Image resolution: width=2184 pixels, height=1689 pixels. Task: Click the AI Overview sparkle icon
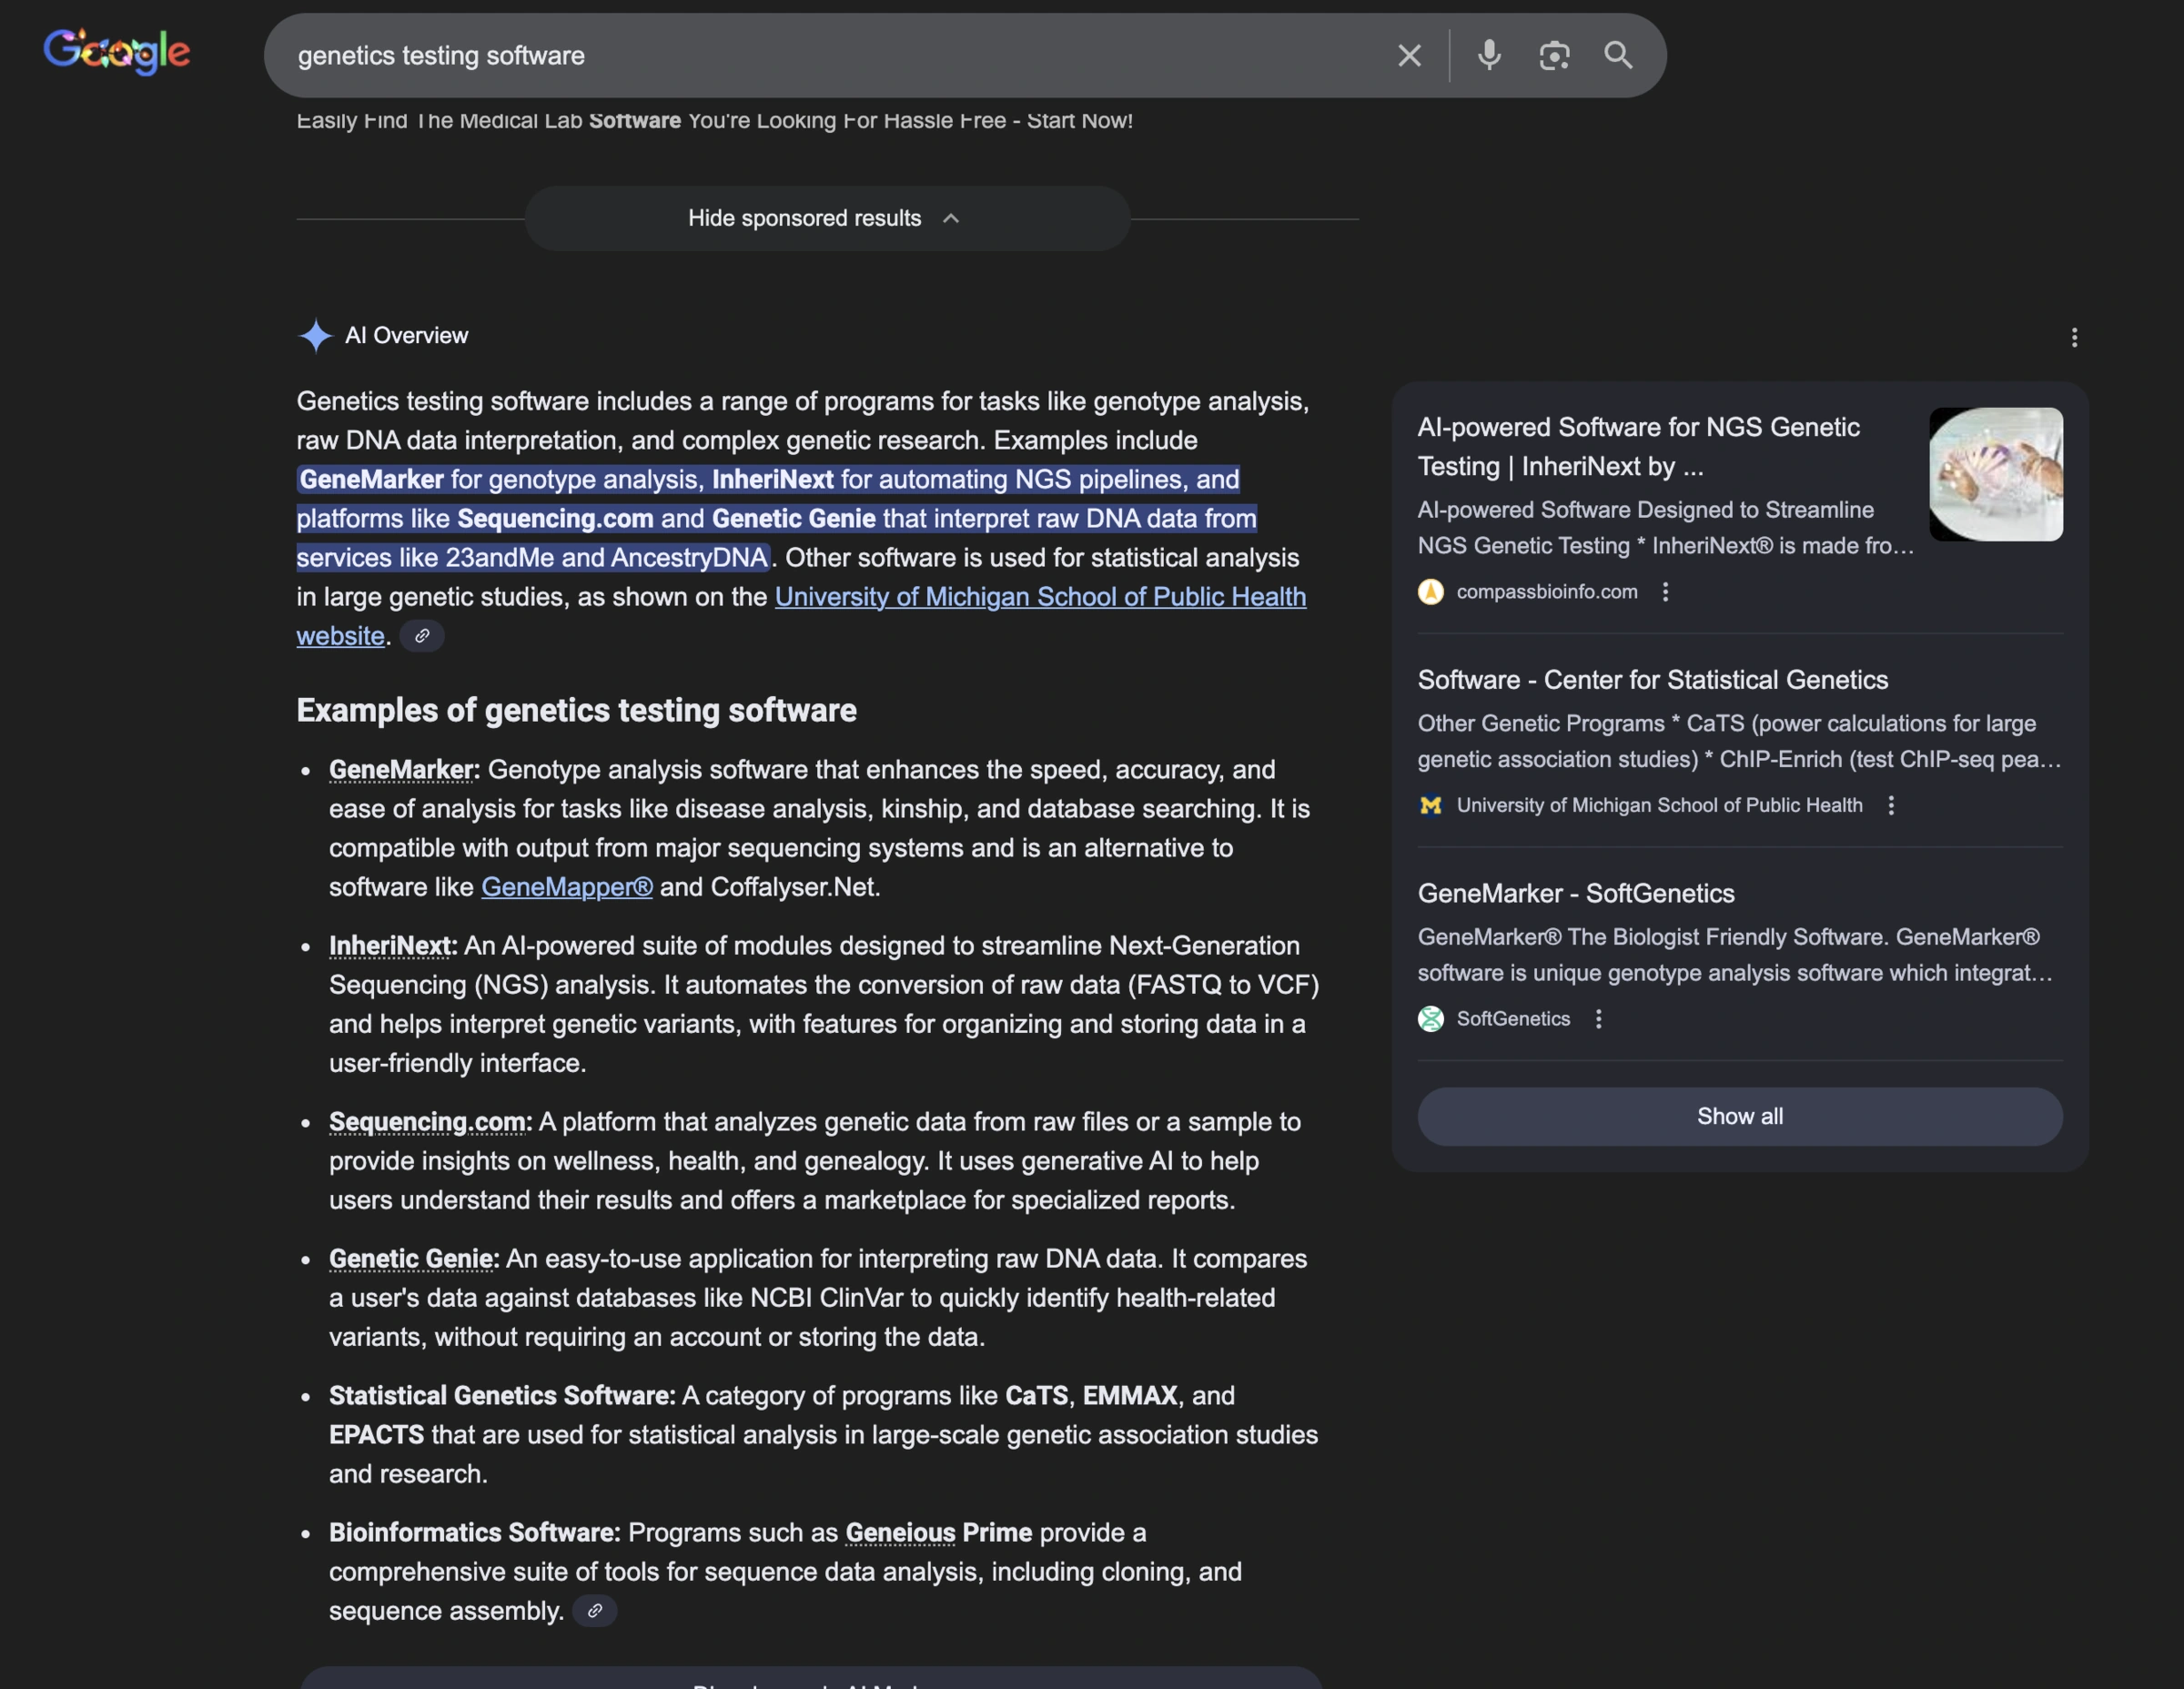coord(315,336)
